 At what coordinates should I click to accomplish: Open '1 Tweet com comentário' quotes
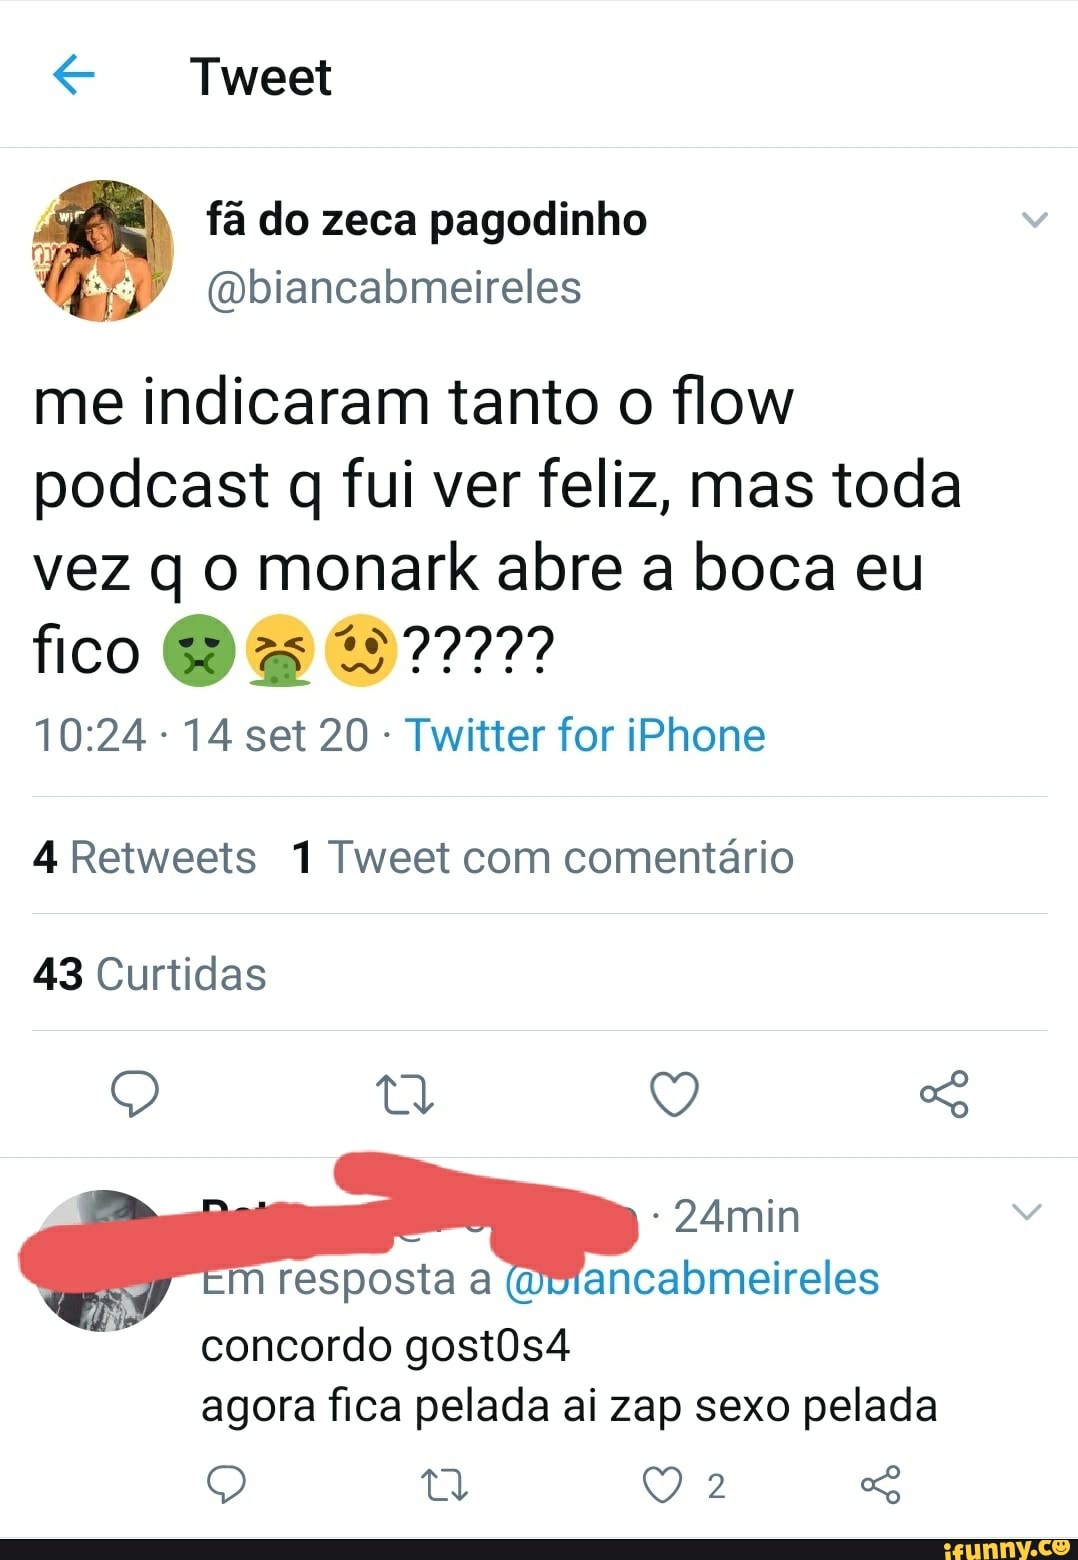point(542,857)
